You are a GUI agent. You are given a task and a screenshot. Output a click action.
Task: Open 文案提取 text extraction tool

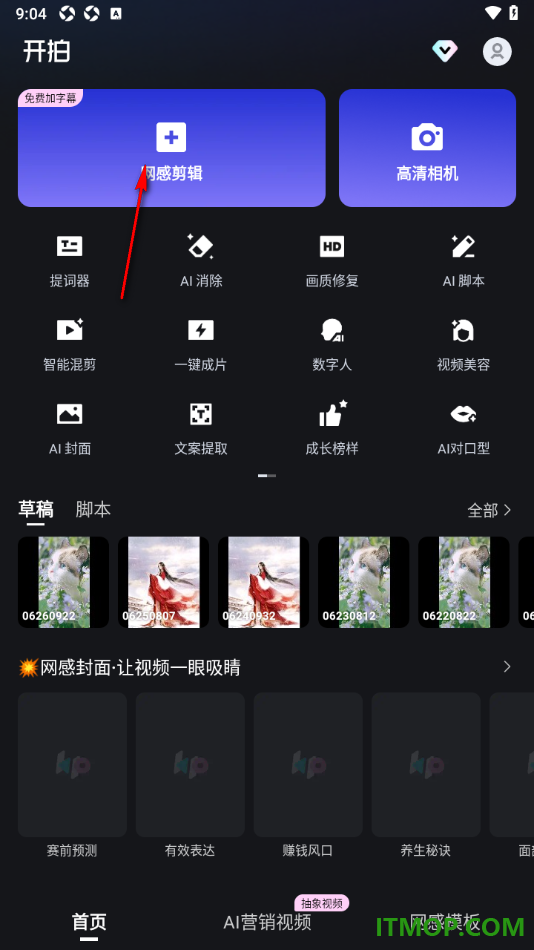tap(201, 429)
